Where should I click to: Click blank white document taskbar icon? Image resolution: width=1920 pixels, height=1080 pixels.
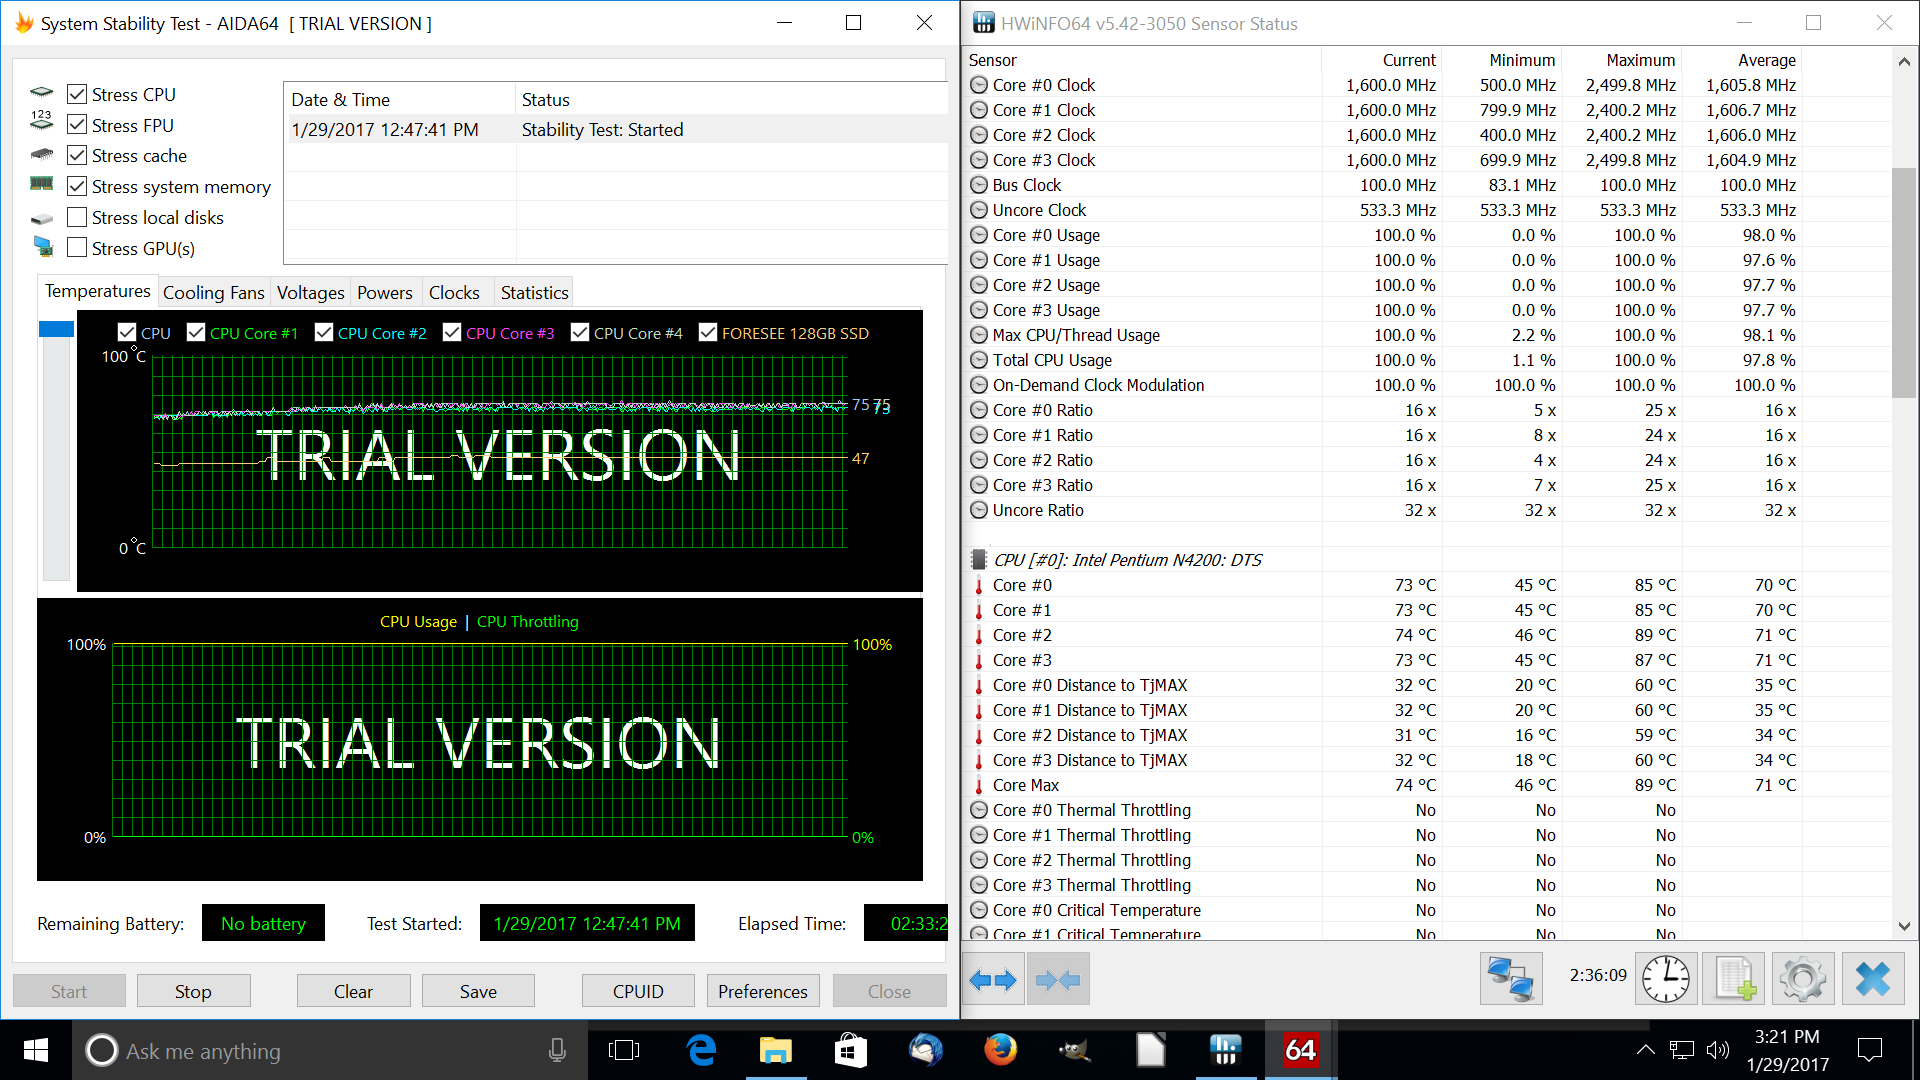pyautogui.click(x=1150, y=1050)
